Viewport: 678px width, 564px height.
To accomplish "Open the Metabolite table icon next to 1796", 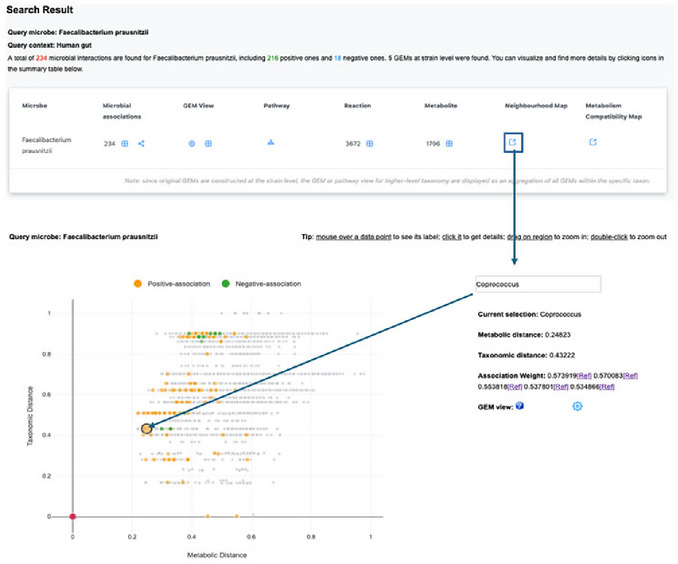I will [449, 144].
